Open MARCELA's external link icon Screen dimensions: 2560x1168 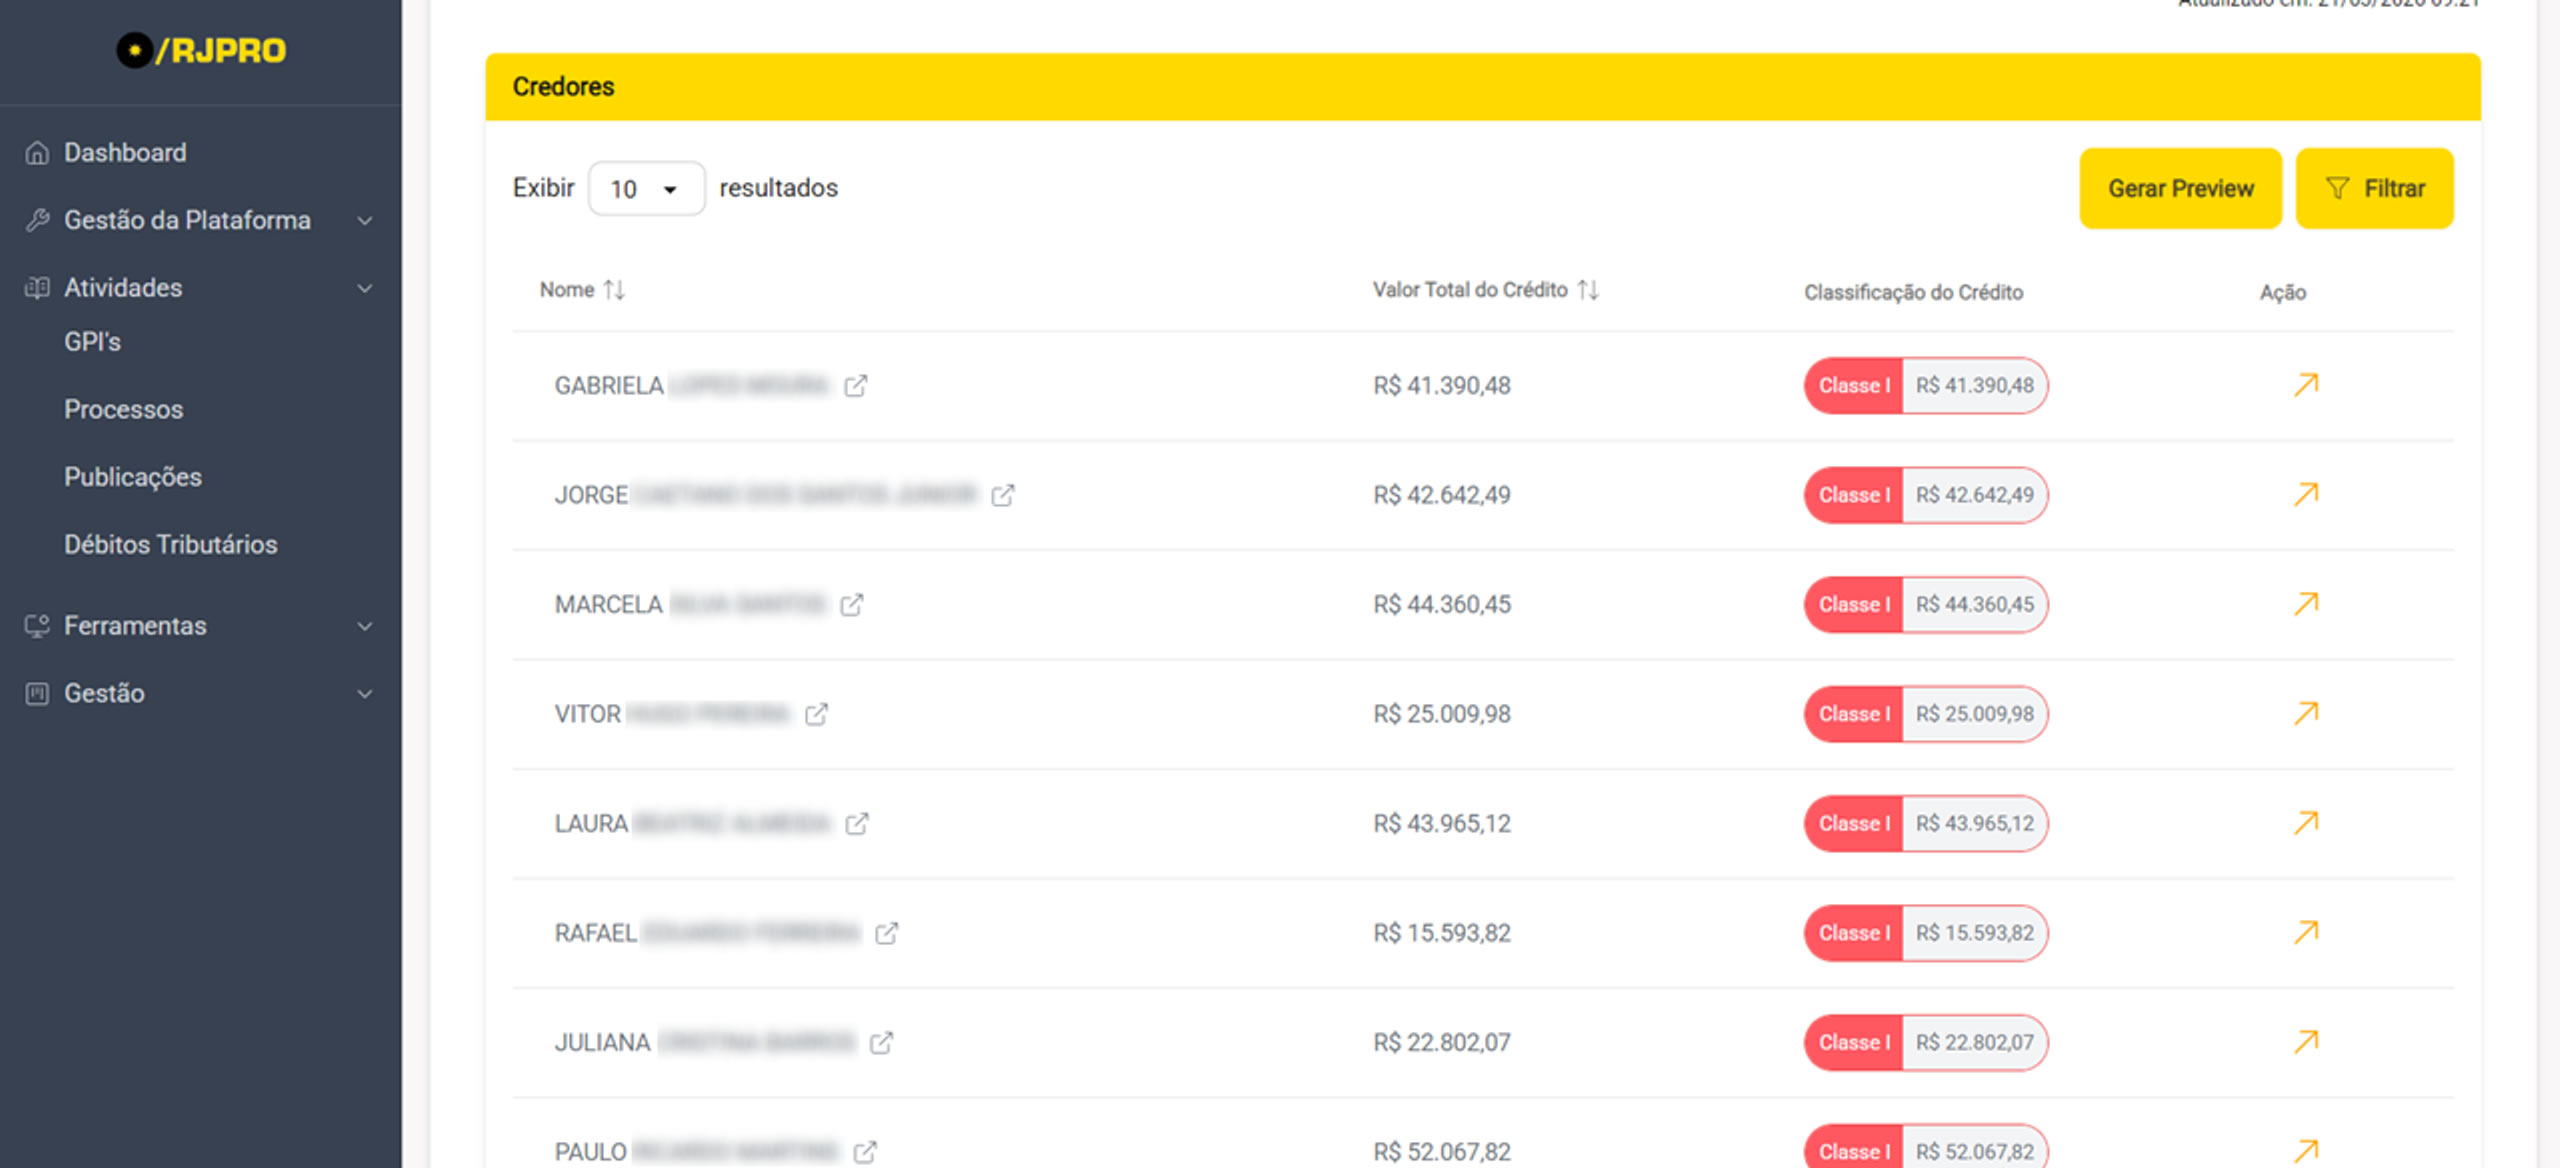click(x=851, y=605)
